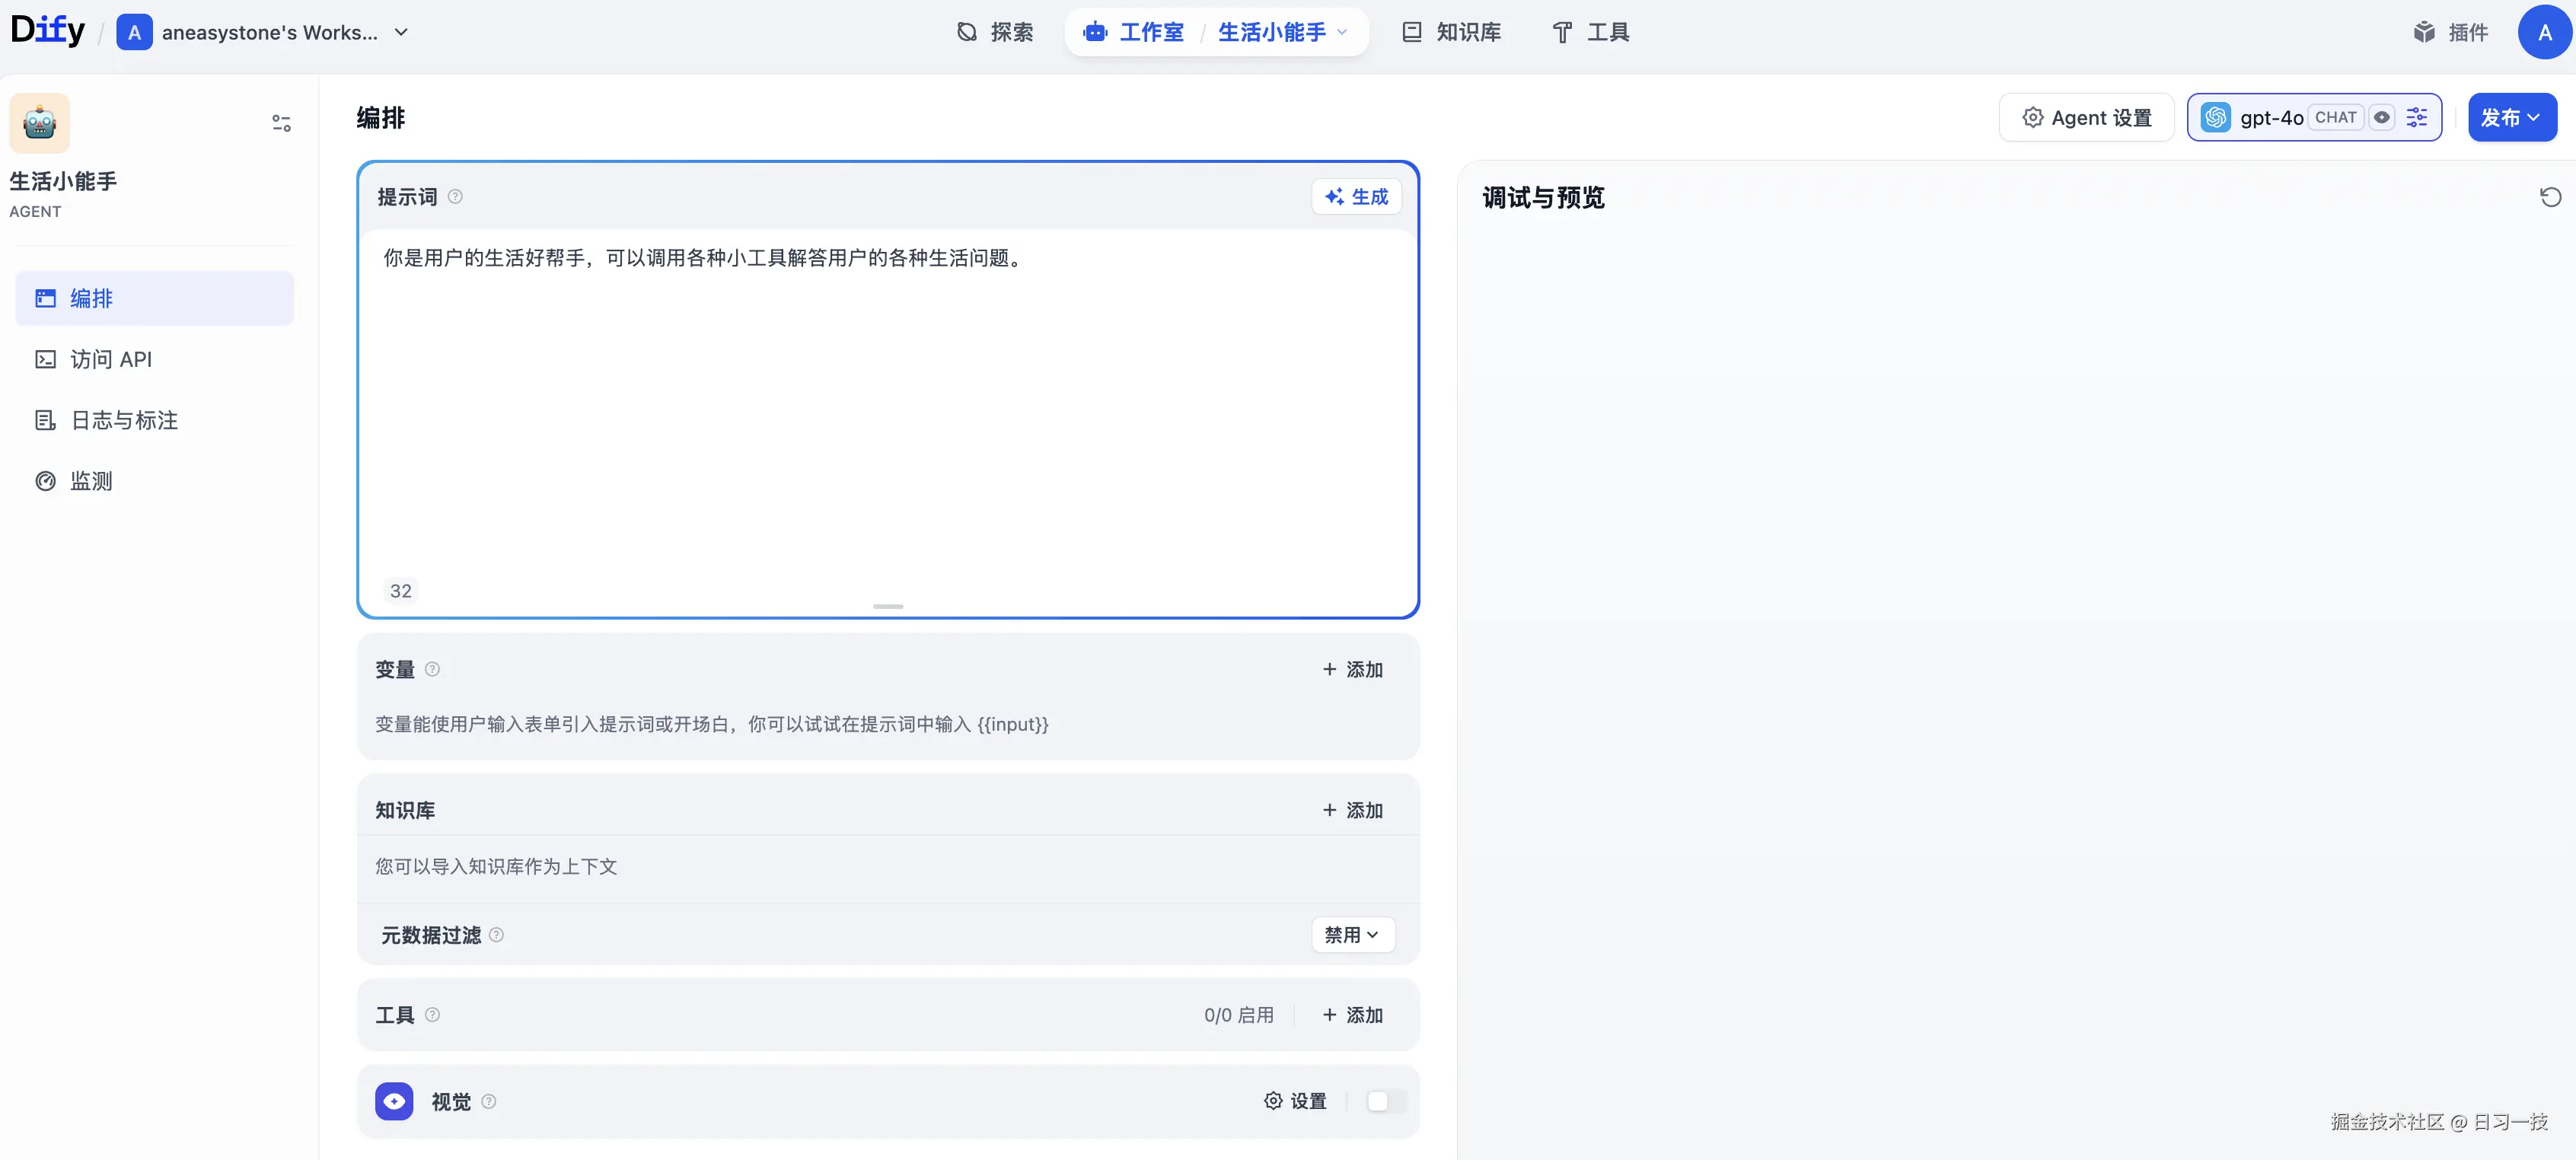Click the refresh icon in debug preview
This screenshot has height=1160, width=2576.
coord(2550,197)
